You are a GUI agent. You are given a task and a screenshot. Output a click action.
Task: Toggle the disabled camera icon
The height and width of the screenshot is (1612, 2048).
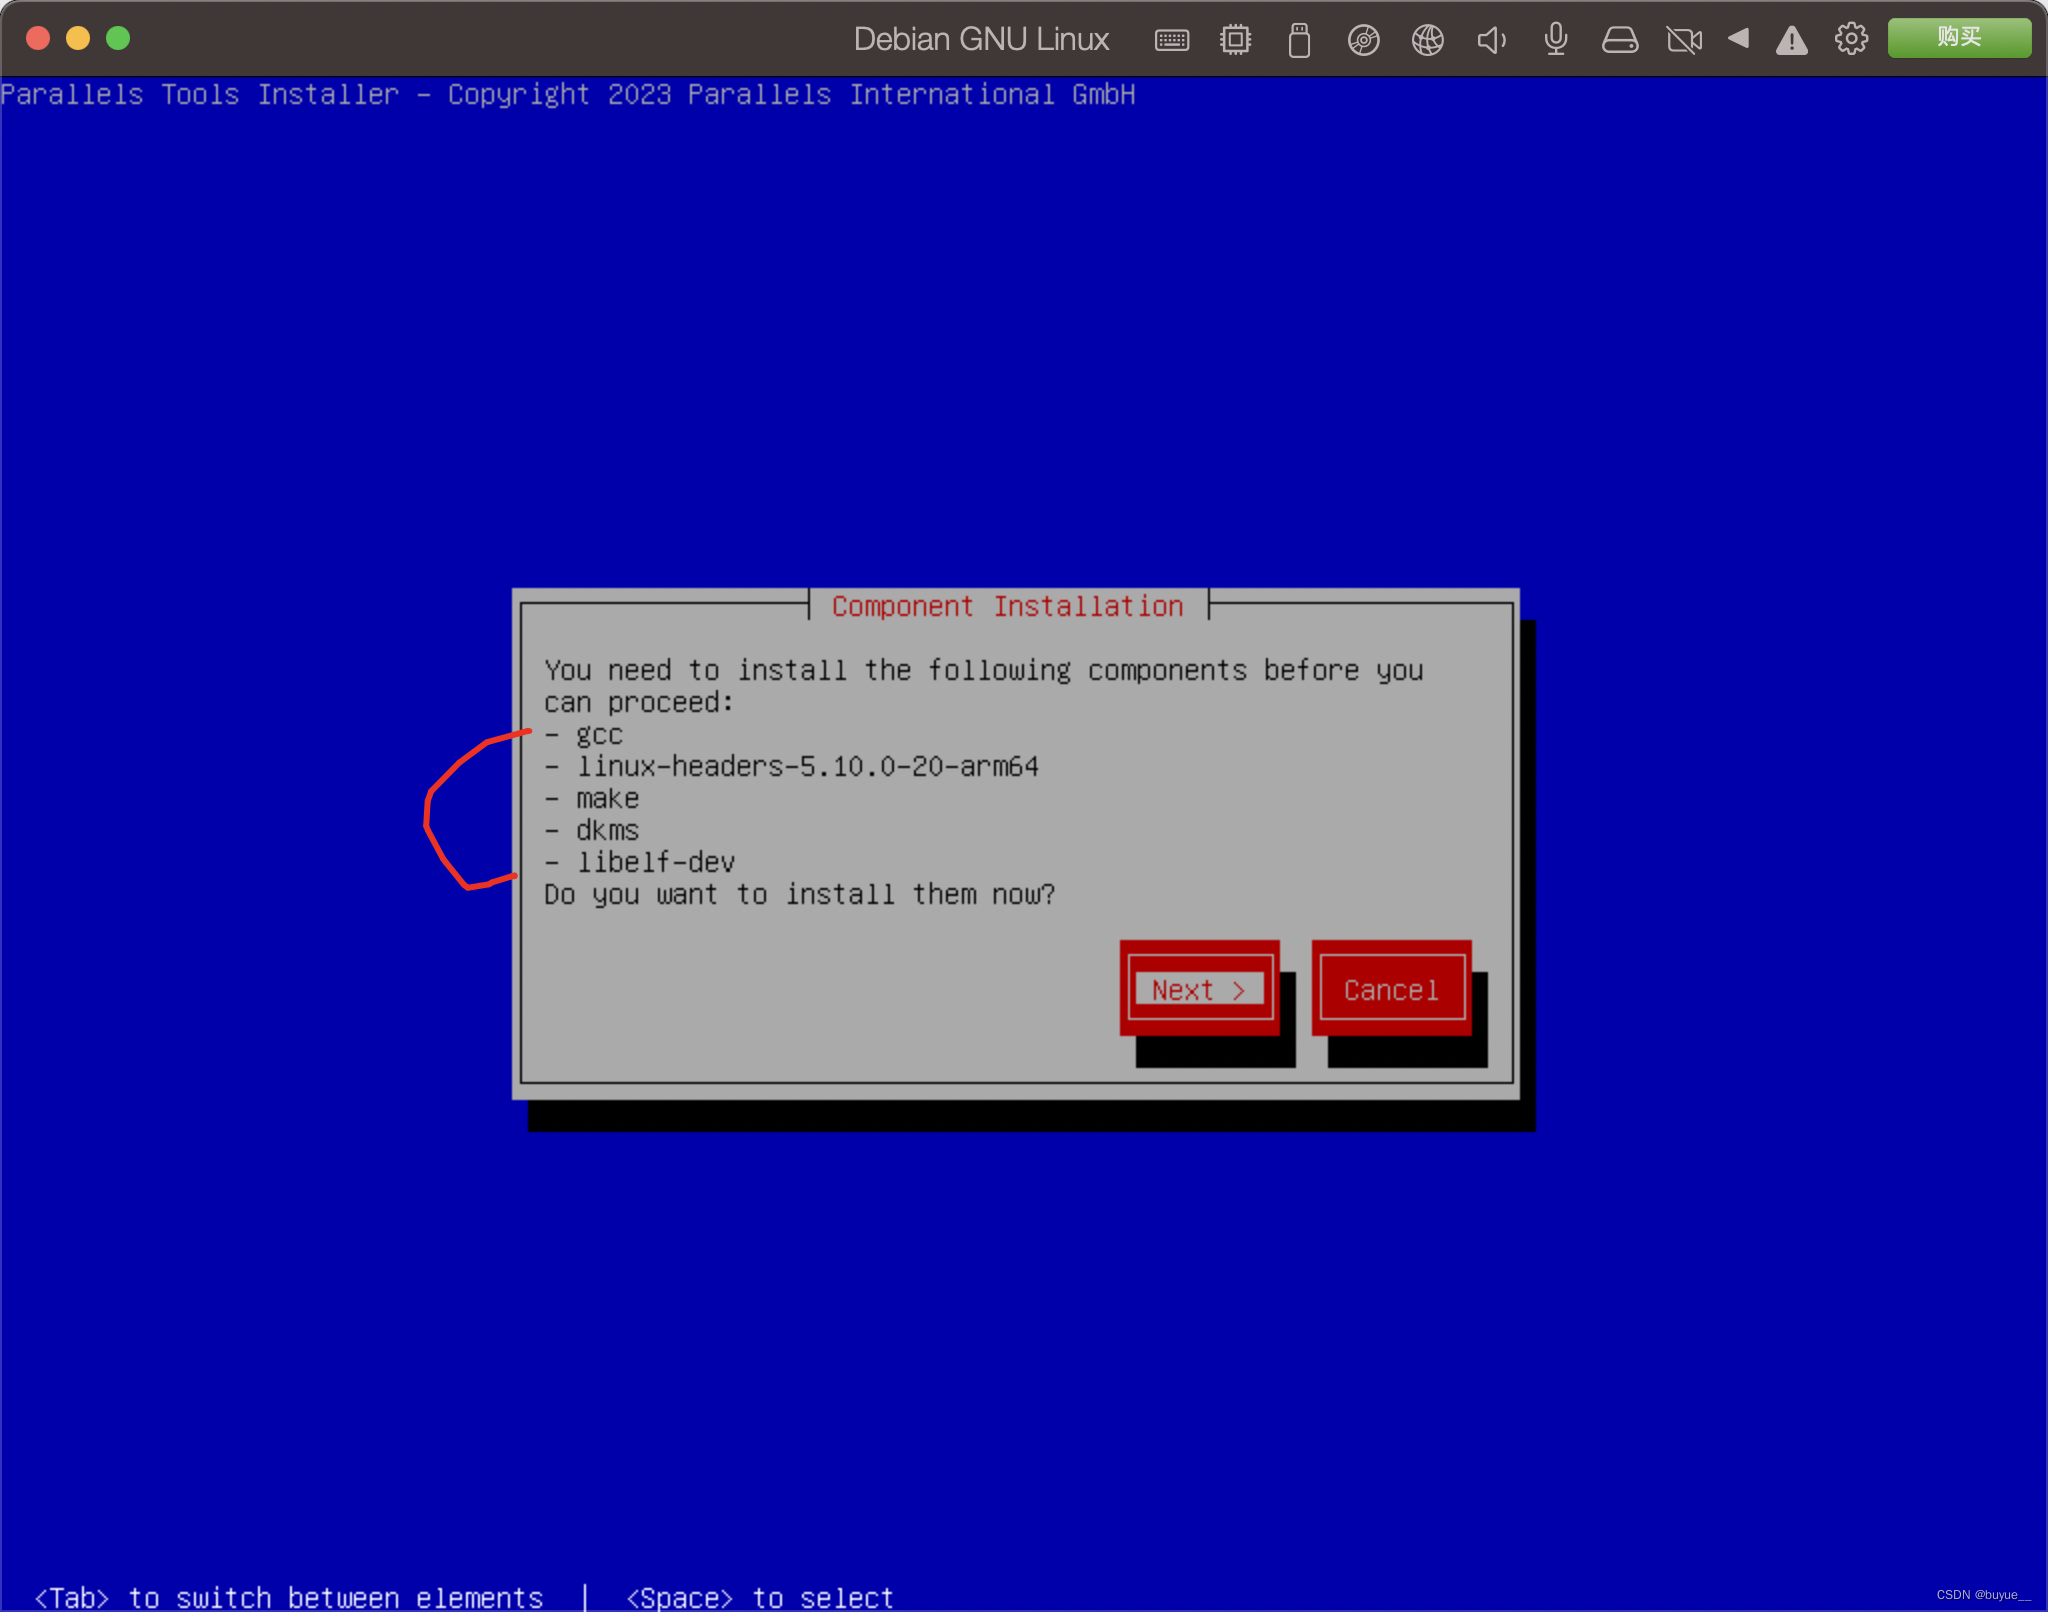pos(1684,40)
